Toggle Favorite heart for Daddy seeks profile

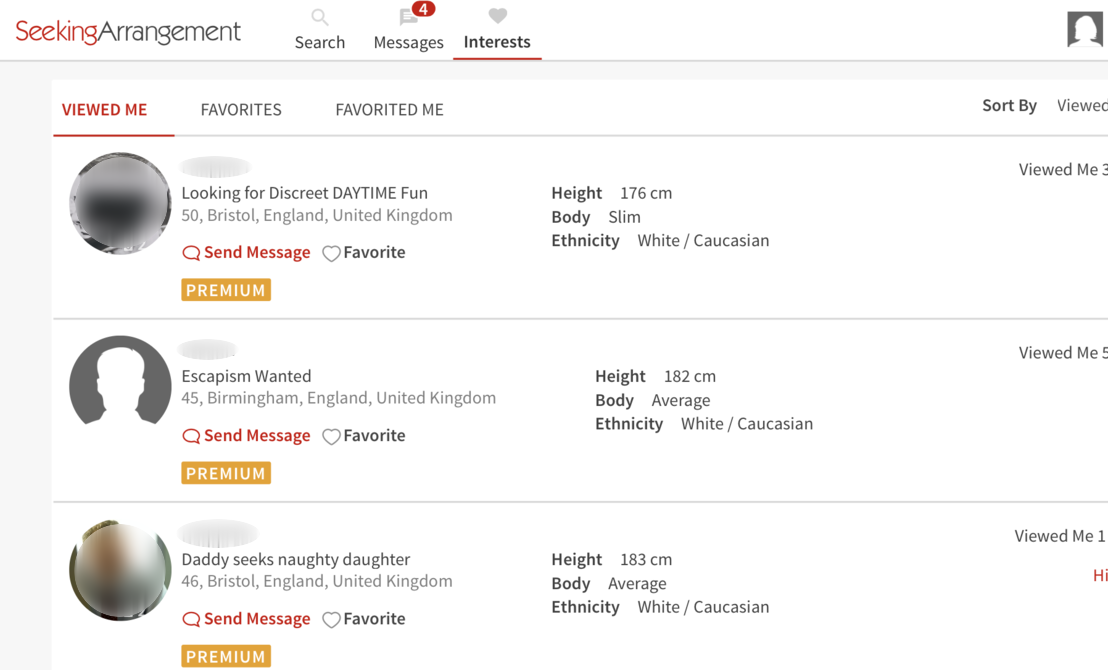click(331, 619)
